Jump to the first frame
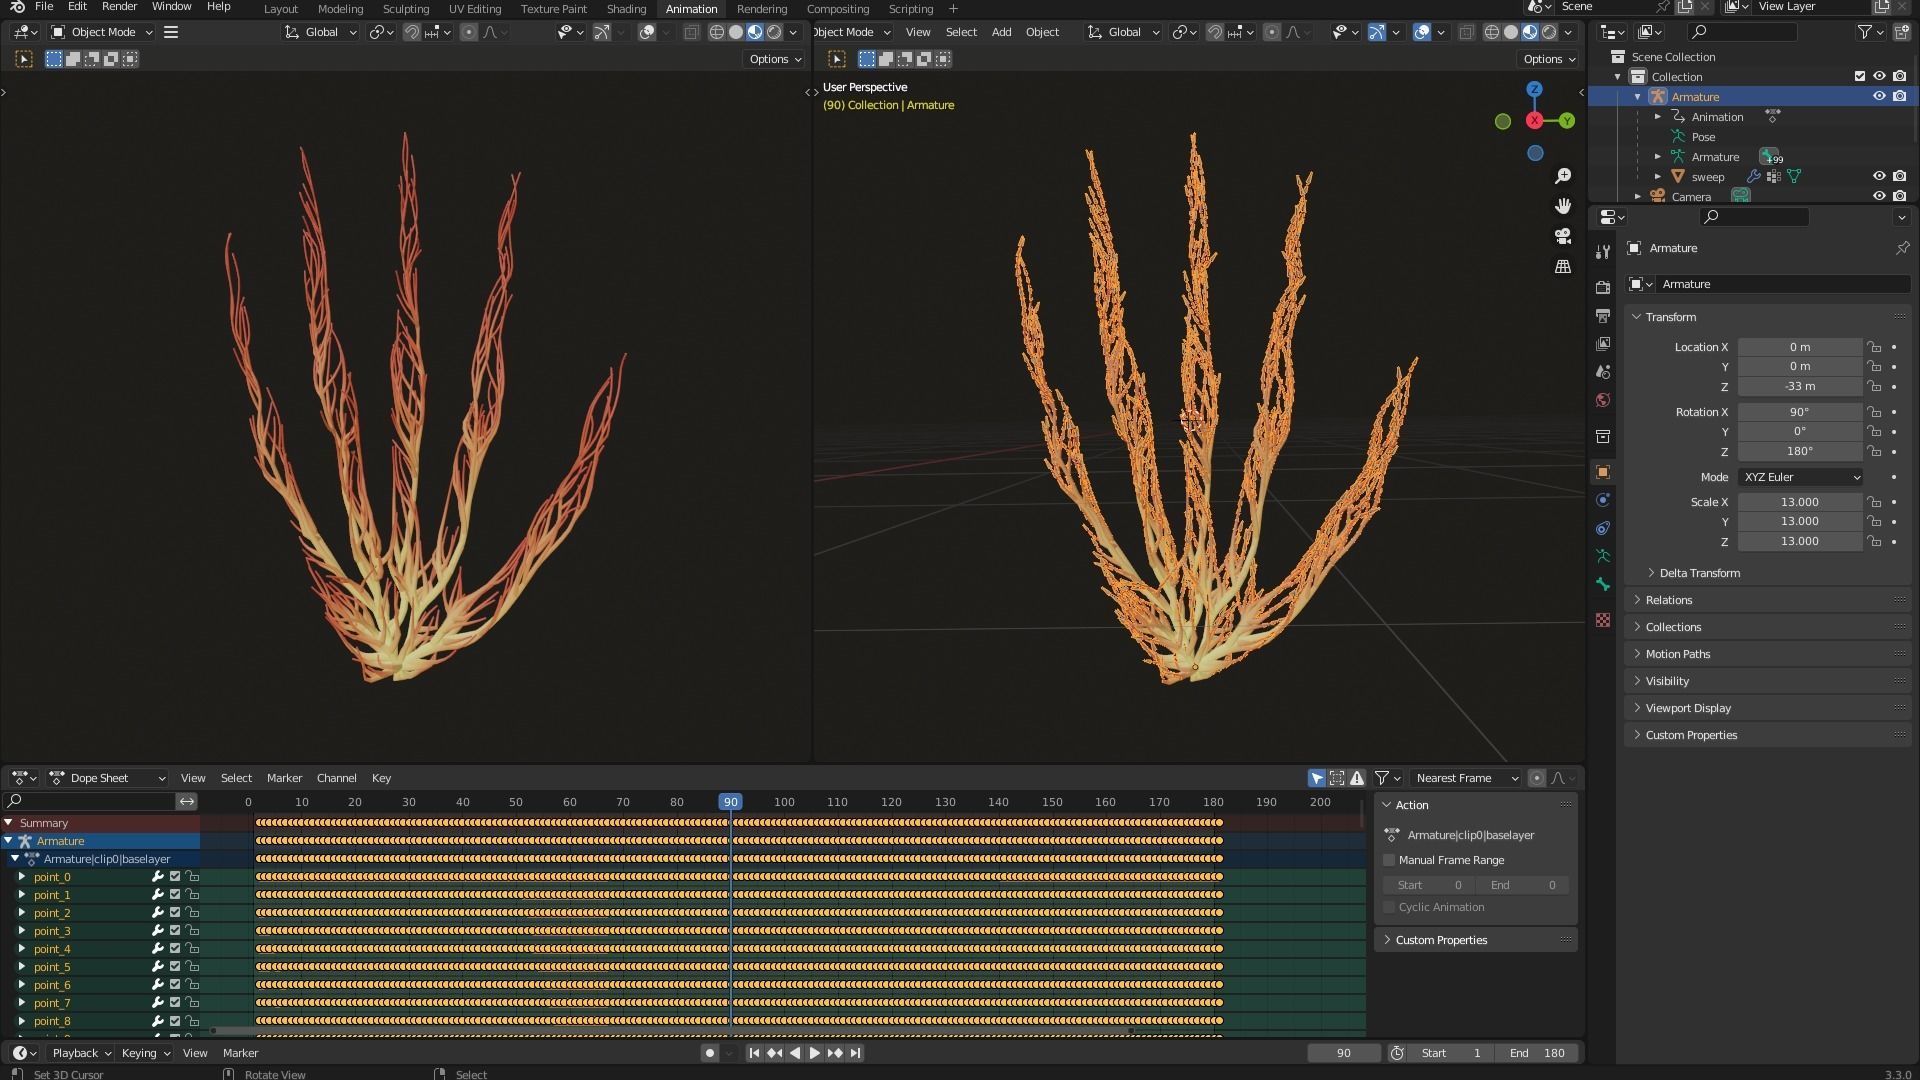The height and width of the screenshot is (1080, 1920). pyautogui.click(x=754, y=1053)
